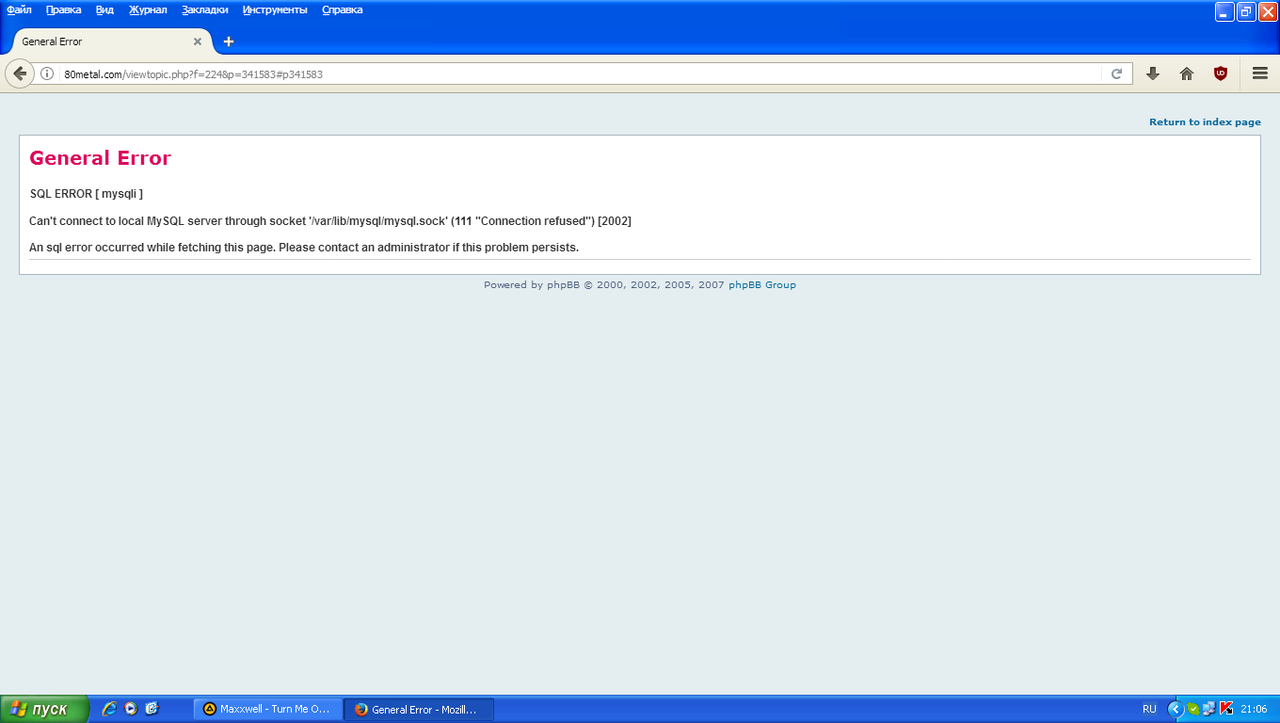Open the Журнал menu

148,10
